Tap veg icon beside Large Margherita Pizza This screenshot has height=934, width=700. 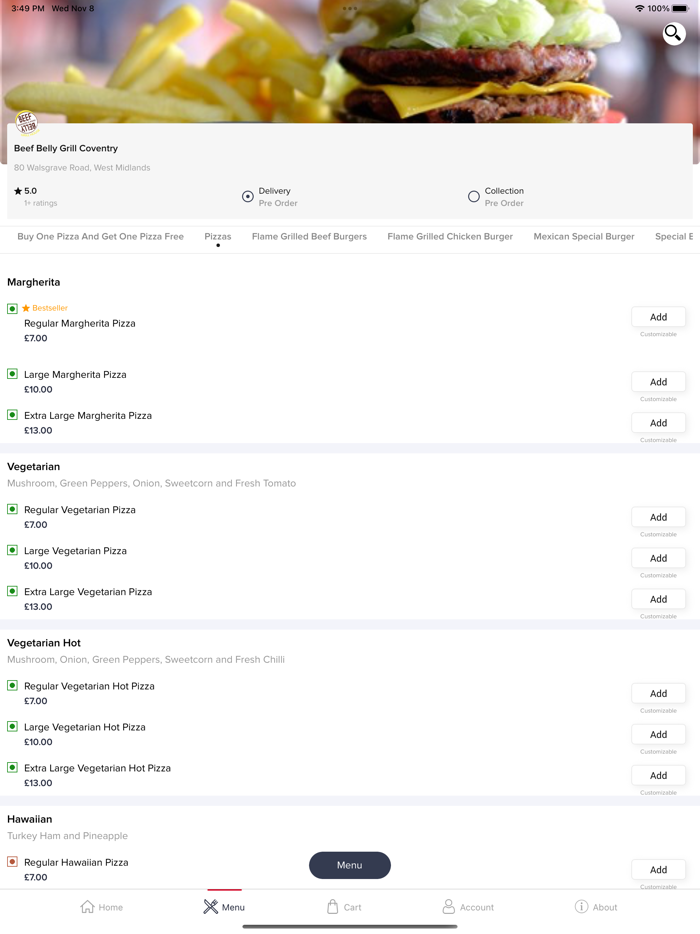[13, 373]
